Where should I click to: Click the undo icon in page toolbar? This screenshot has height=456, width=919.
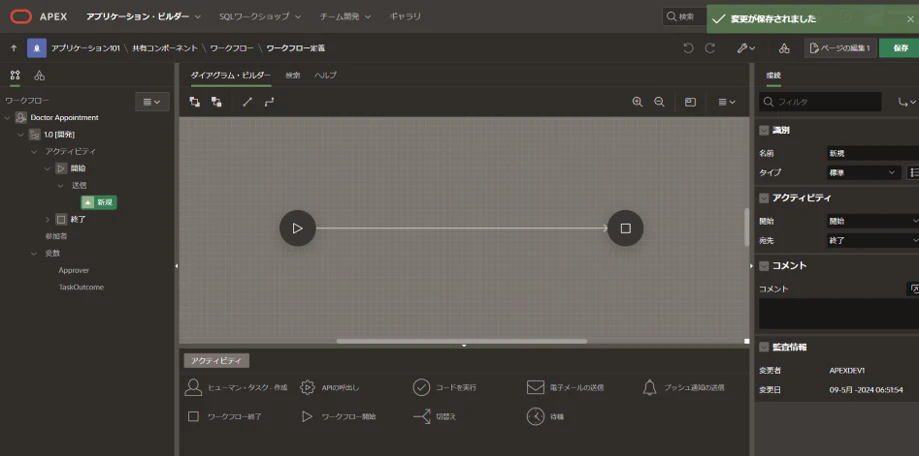coord(688,49)
